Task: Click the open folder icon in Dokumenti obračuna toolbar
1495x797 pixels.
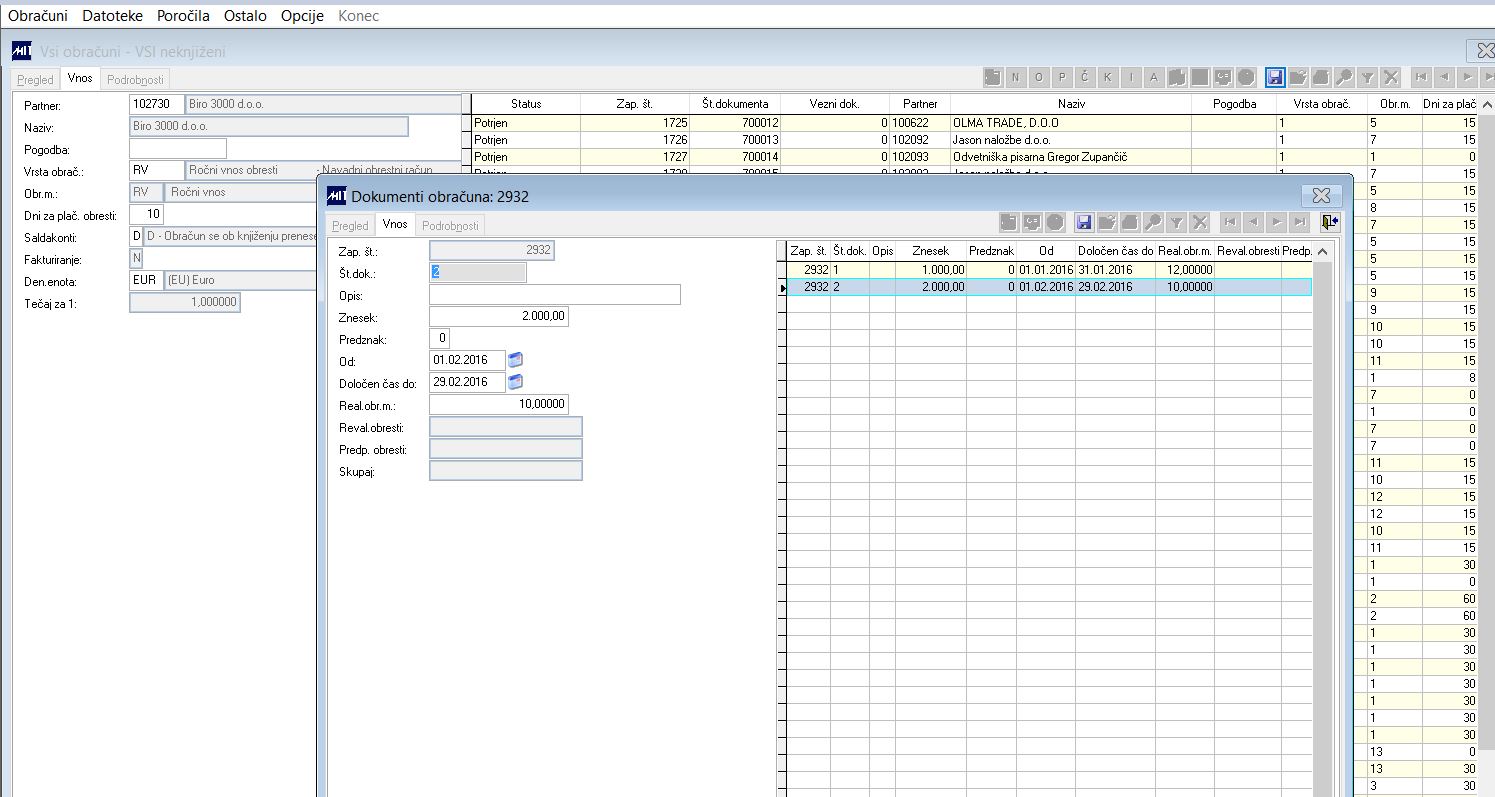Action: point(1107,222)
